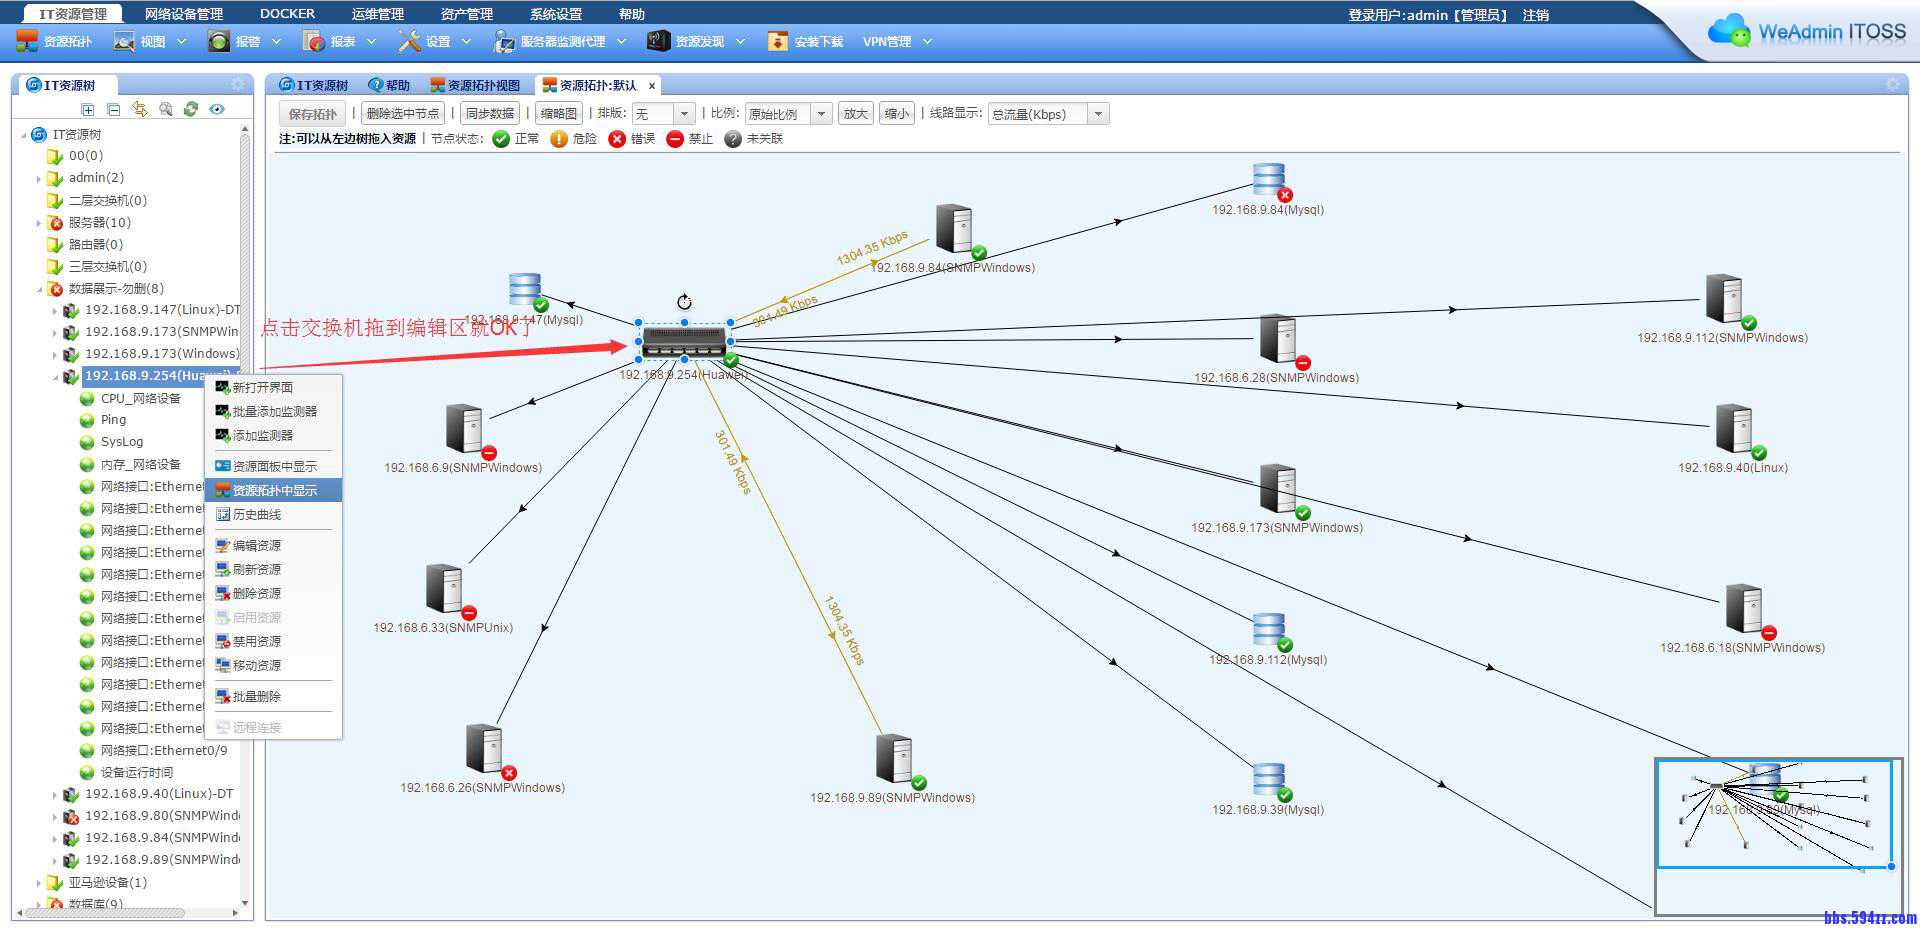Choose 历史曲线 from the context menu
Viewport: 1920px width, 928px height.
(257, 514)
